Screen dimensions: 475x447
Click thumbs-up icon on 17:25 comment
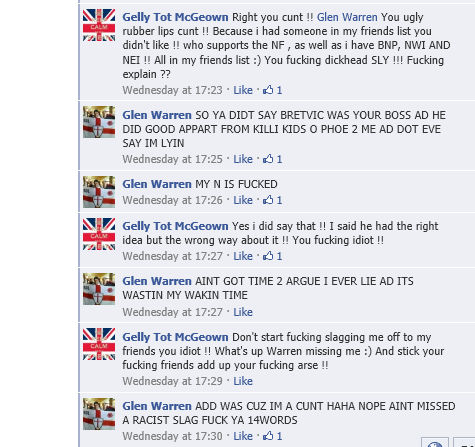click(268, 159)
